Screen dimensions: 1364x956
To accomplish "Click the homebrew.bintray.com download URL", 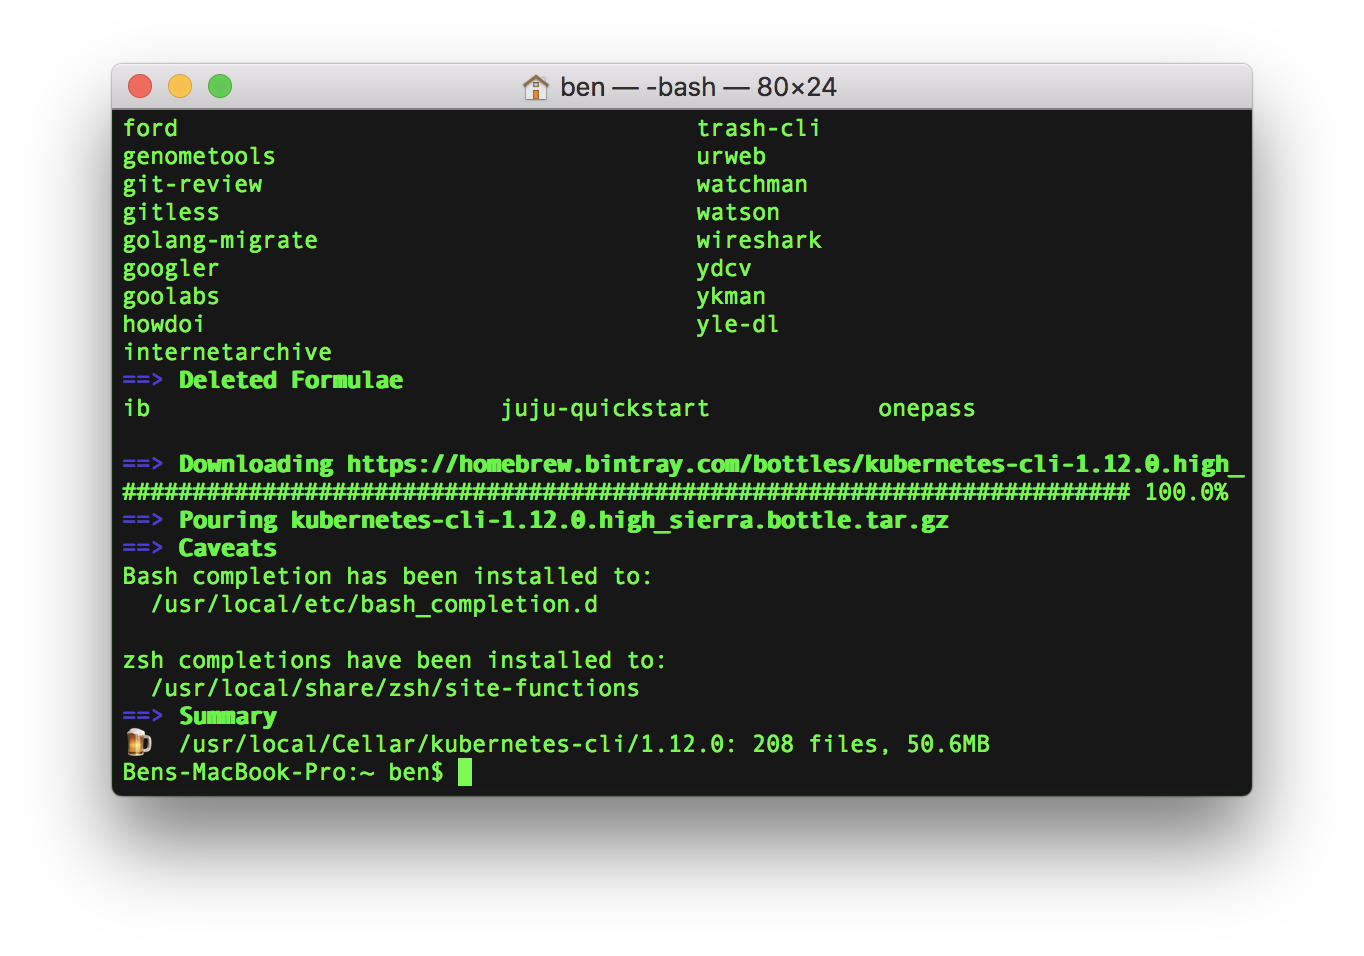I will [x=796, y=464].
